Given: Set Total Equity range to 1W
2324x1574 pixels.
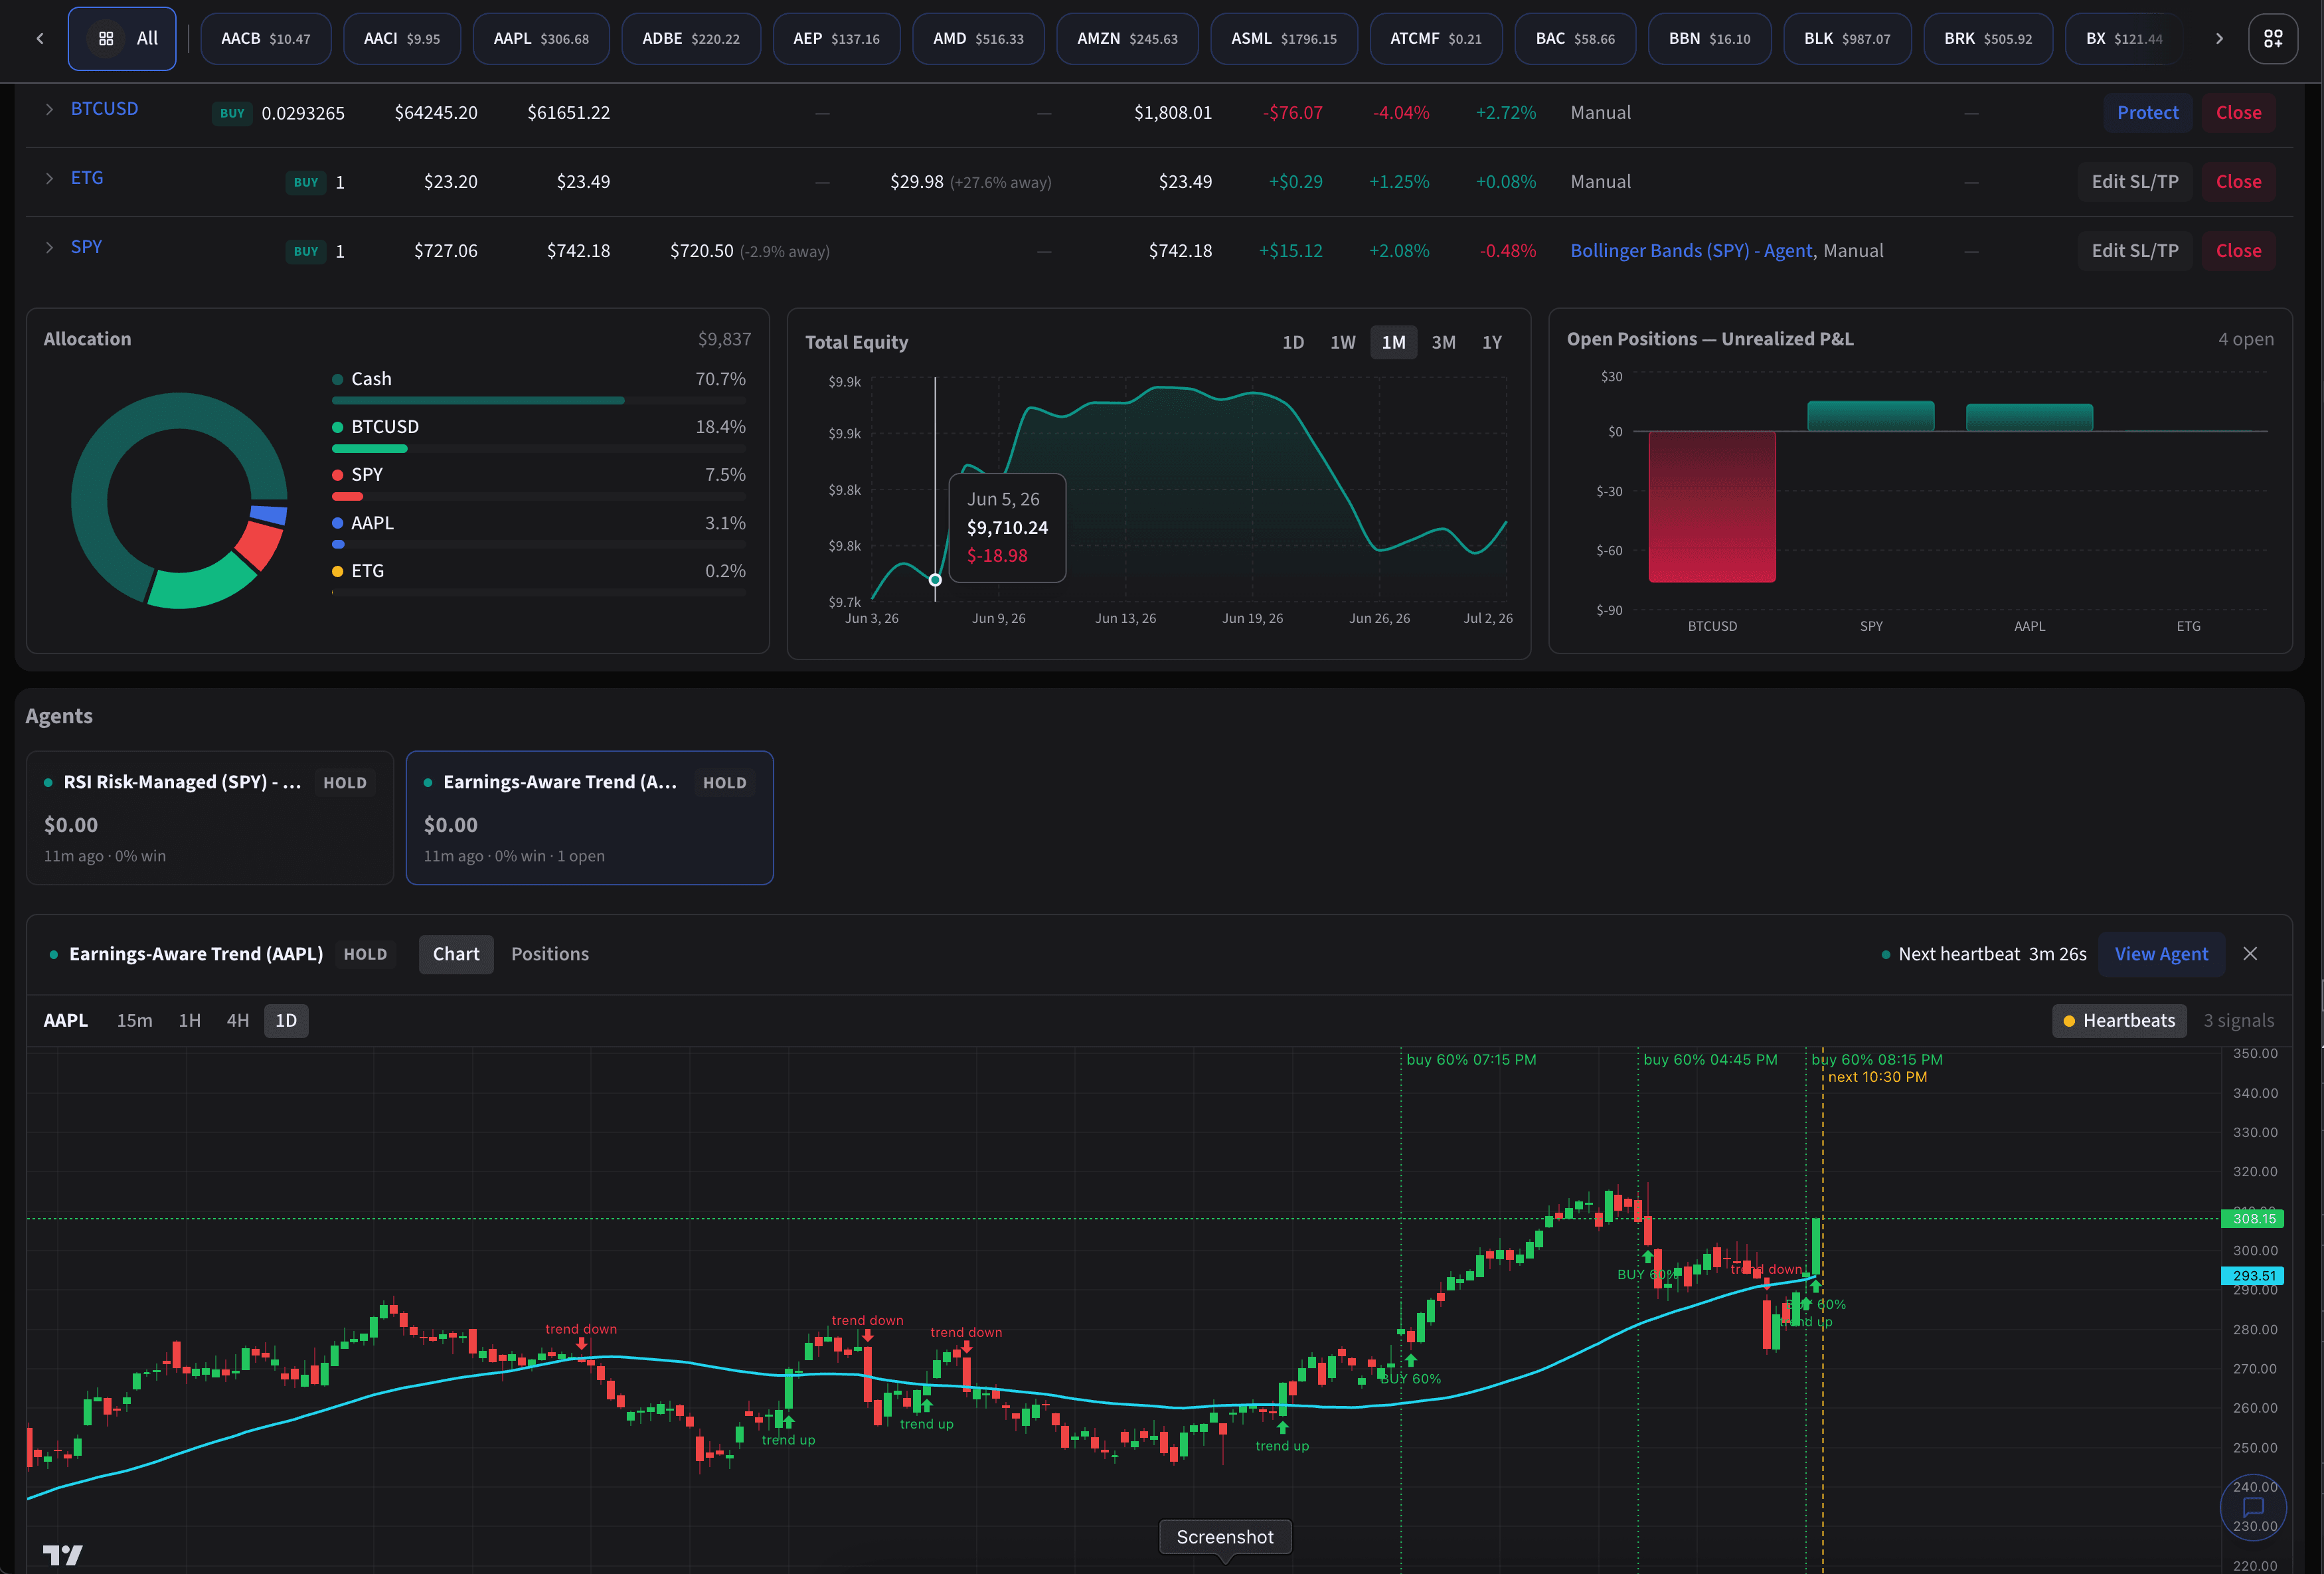Looking at the screenshot, I should 1342,342.
